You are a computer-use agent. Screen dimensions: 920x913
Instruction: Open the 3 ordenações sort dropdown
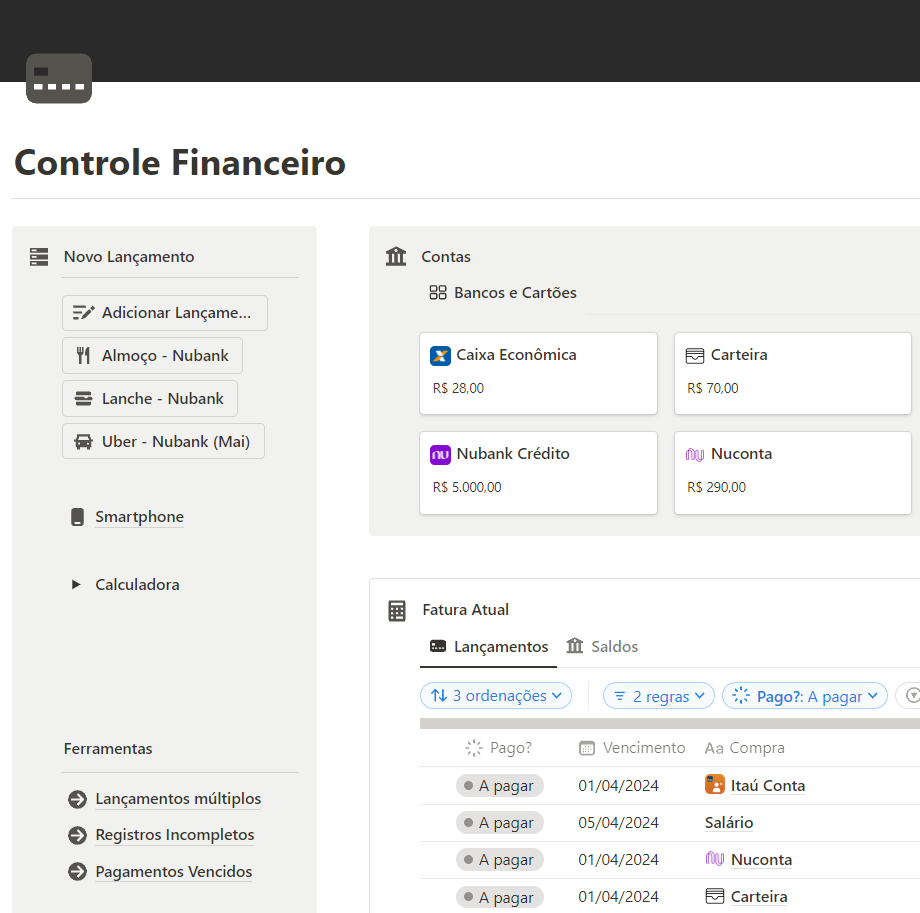tap(496, 696)
